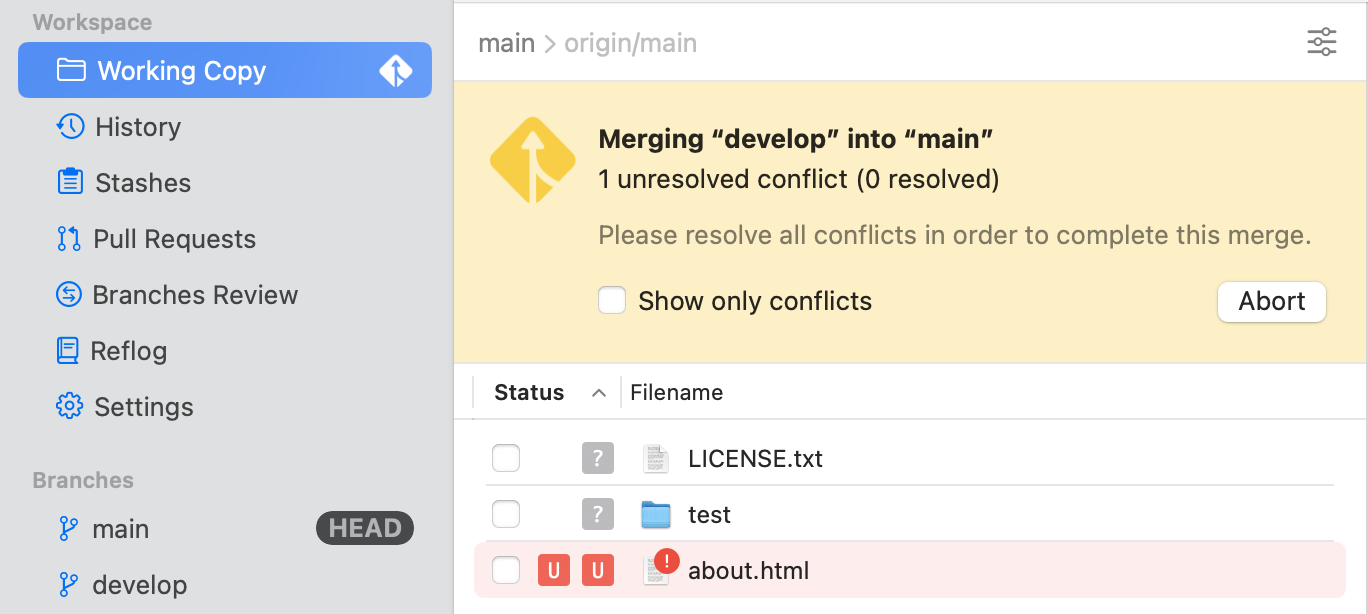Click the Reflog book icon

point(68,351)
